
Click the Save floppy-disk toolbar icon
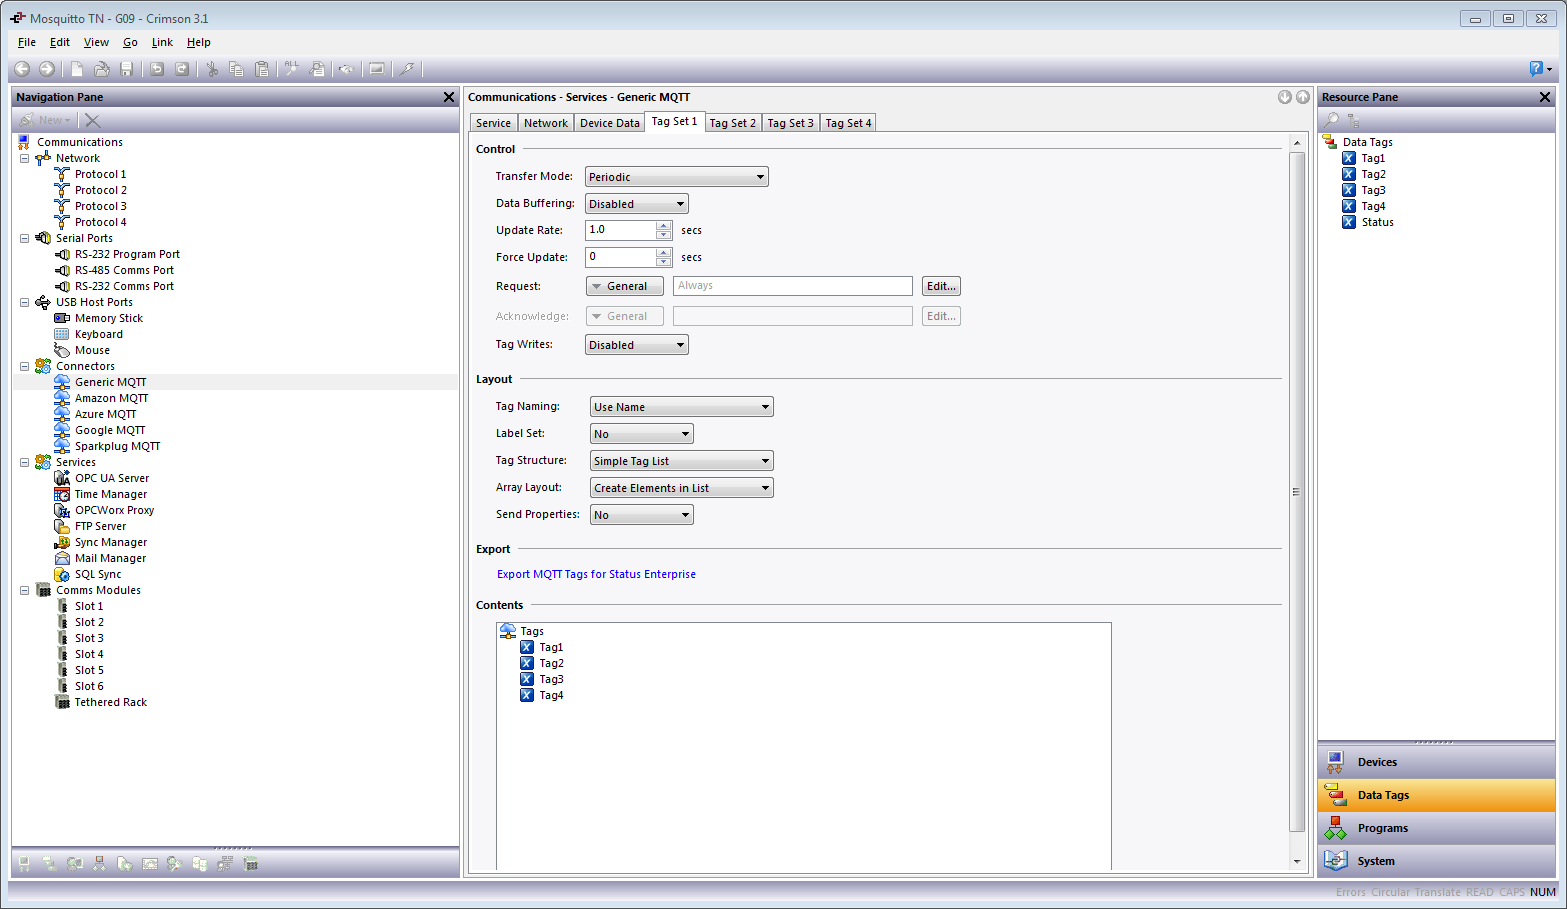pos(127,69)
